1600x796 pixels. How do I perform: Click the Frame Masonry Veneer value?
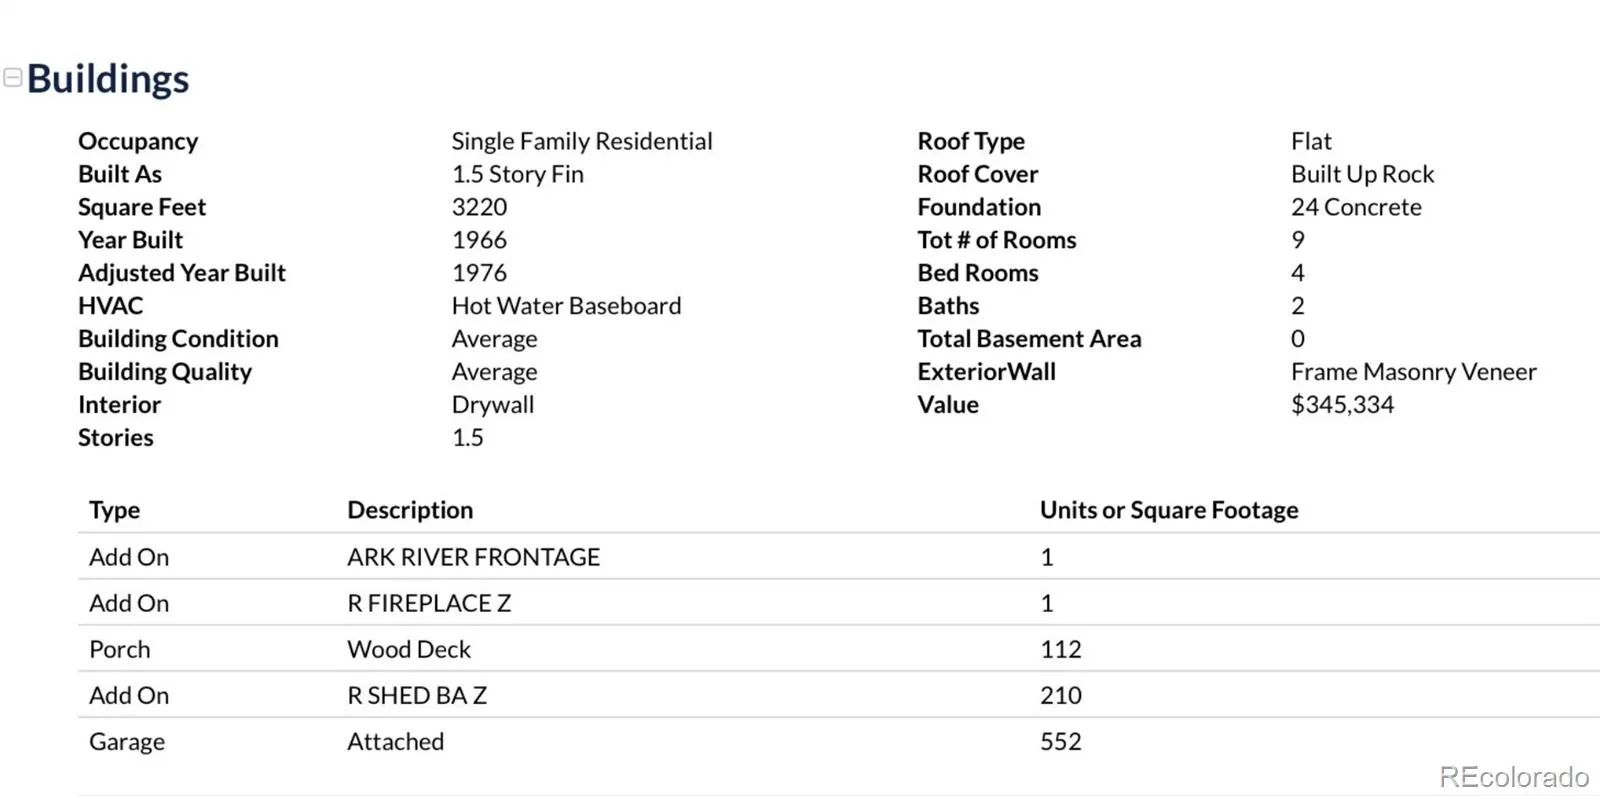point(1413,372)
